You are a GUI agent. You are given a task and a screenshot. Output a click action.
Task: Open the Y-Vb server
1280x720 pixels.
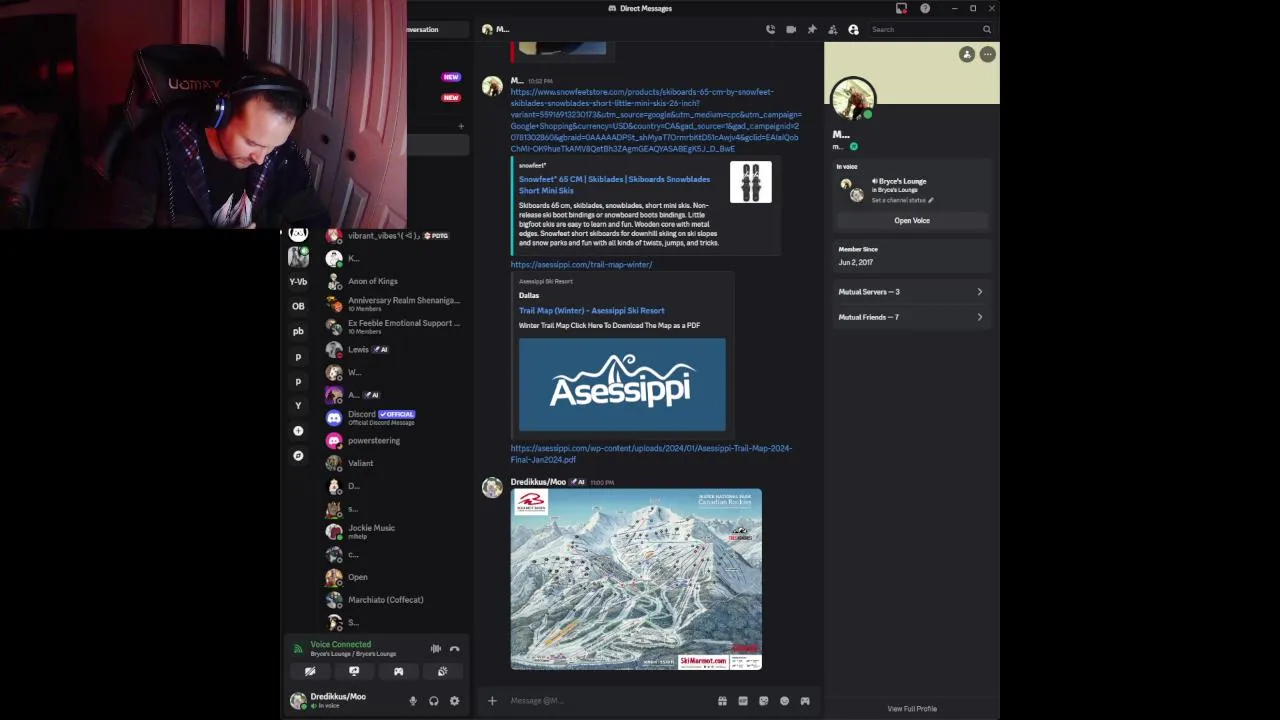click(298, 282)
